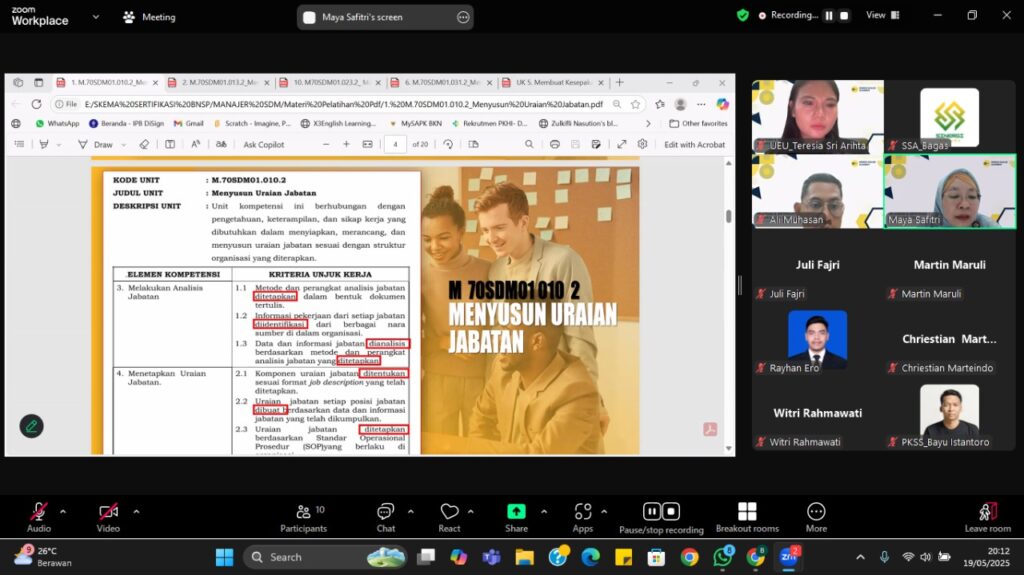1024x575 pixels.
Task: Switch to the Meeting tab
Action: pos(148,17)
